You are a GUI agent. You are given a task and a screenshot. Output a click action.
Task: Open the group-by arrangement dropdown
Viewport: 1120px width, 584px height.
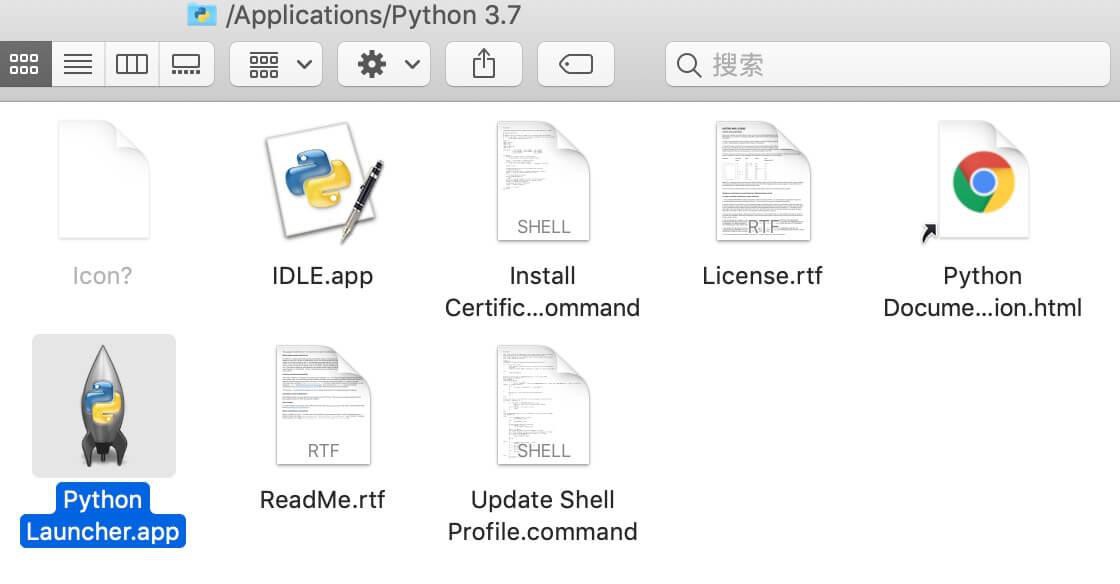tap(276, 64)
